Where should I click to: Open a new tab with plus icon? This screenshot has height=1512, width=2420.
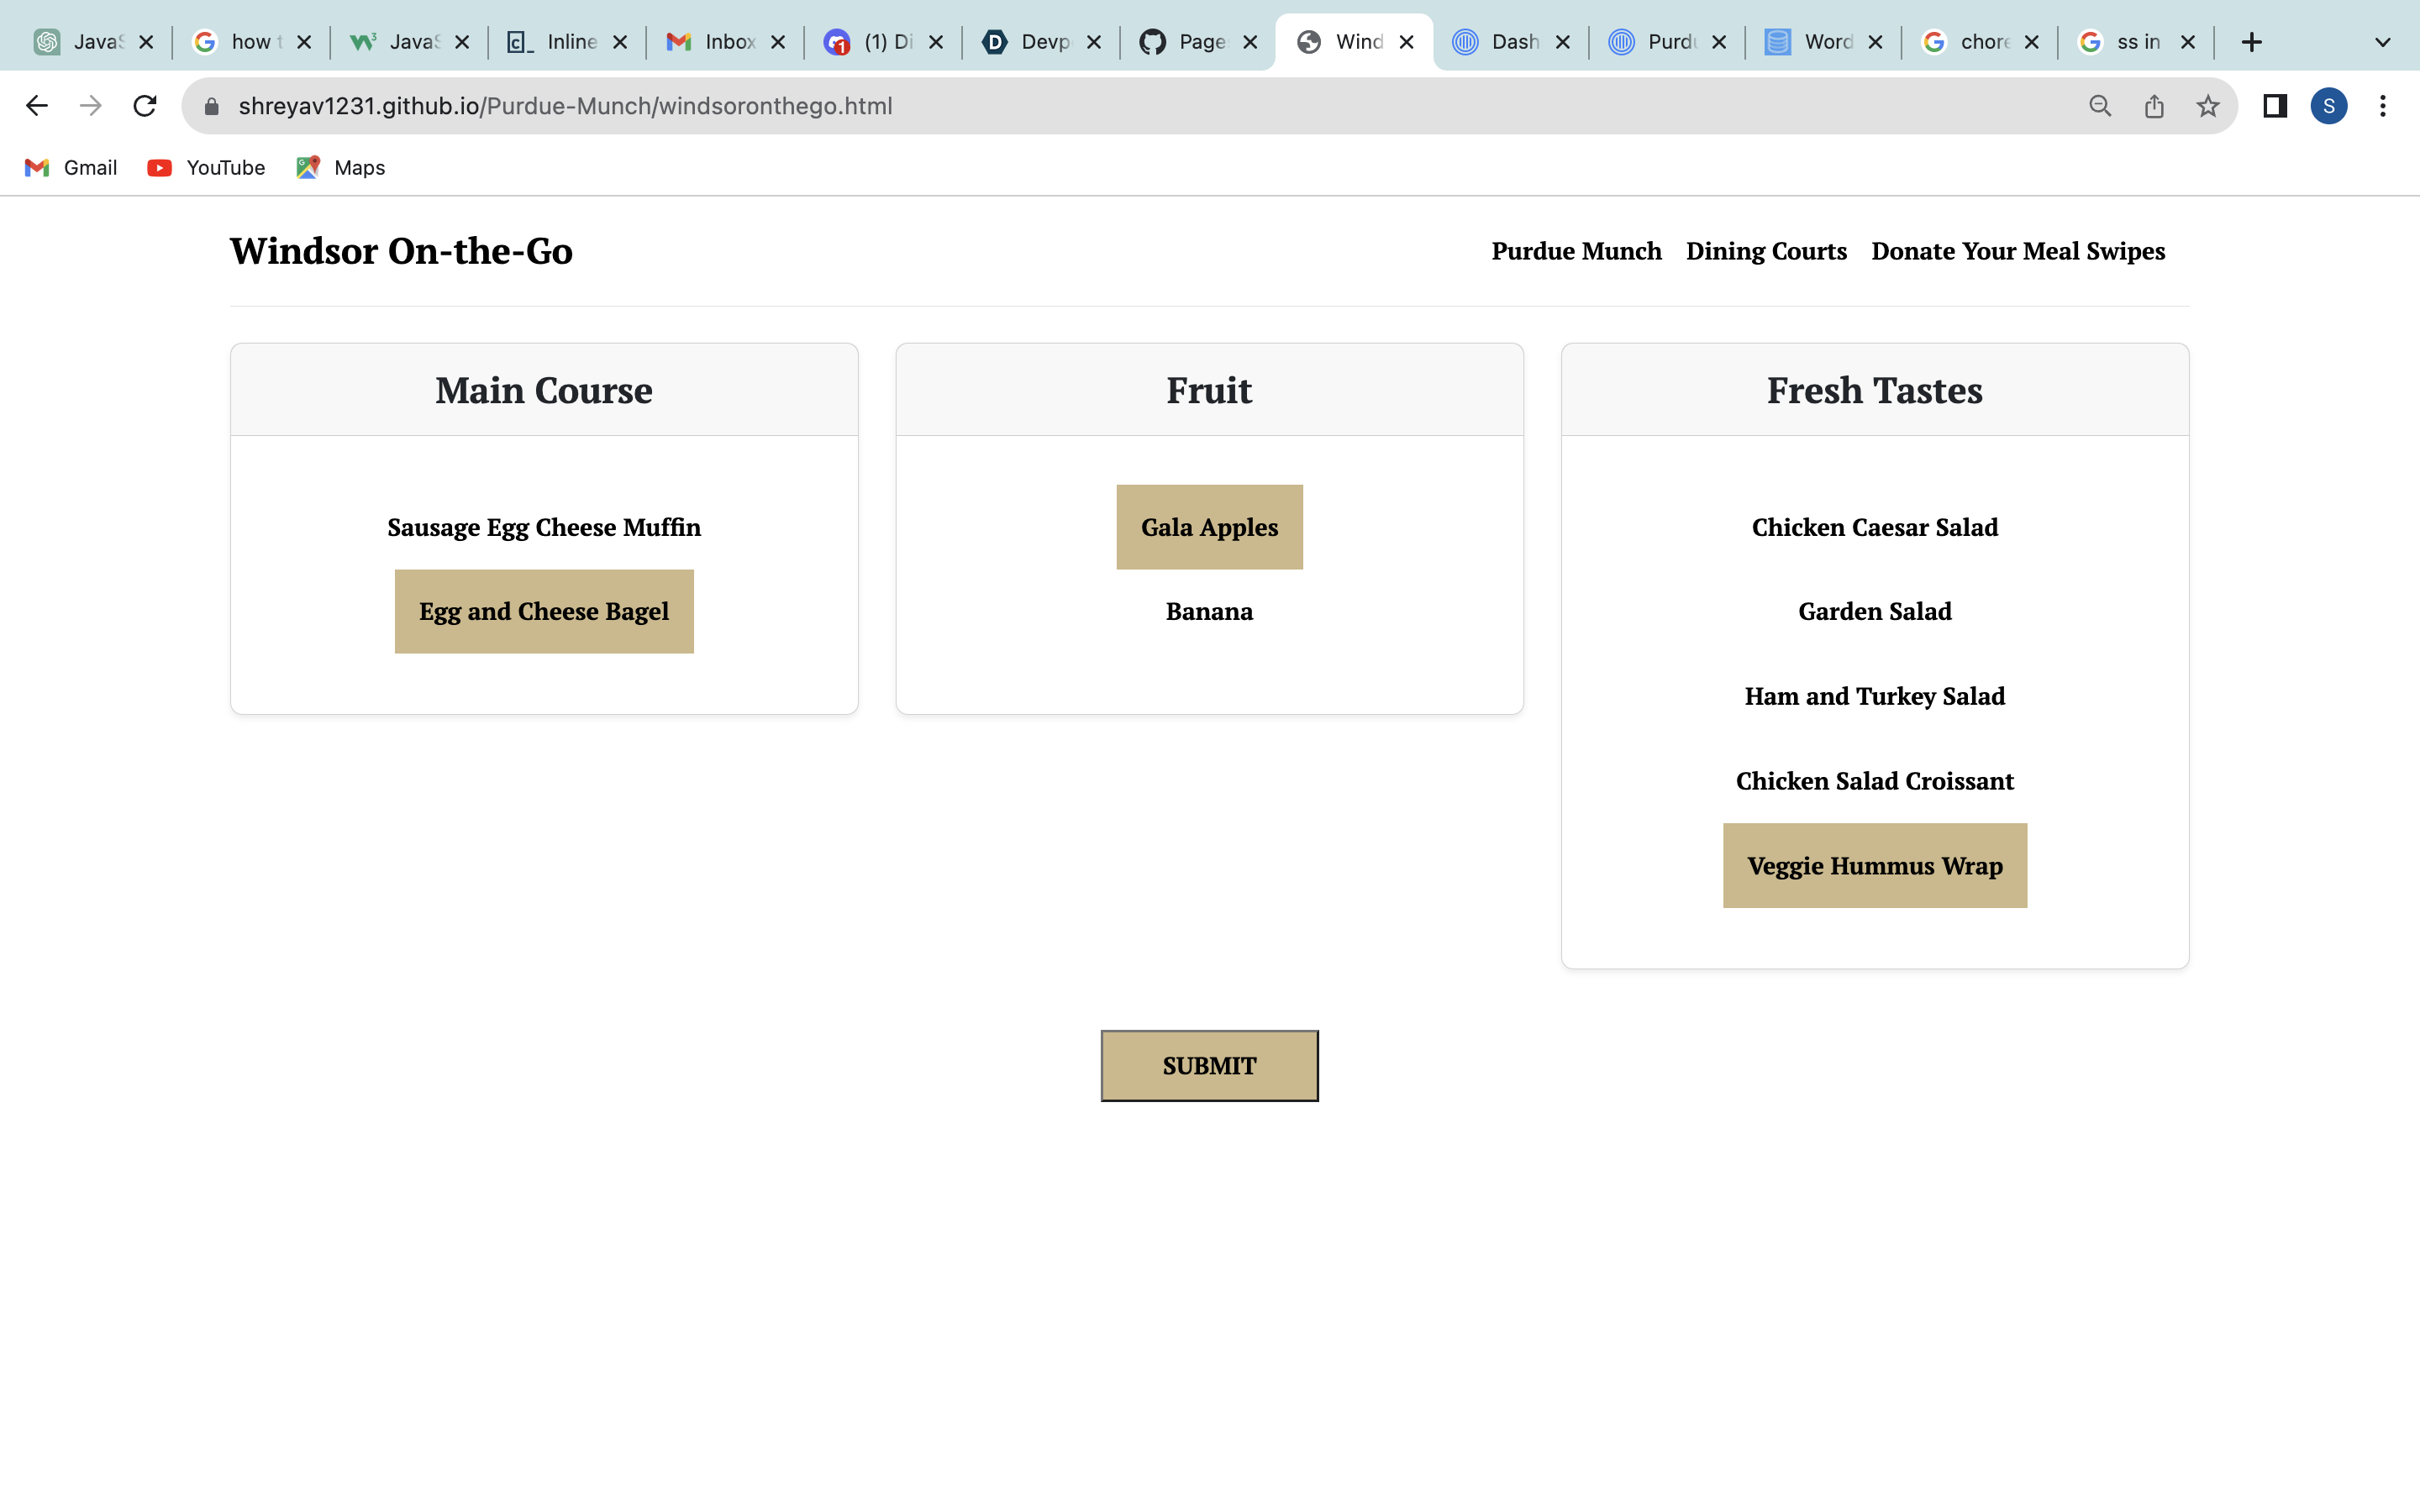tap(2251, 42)
